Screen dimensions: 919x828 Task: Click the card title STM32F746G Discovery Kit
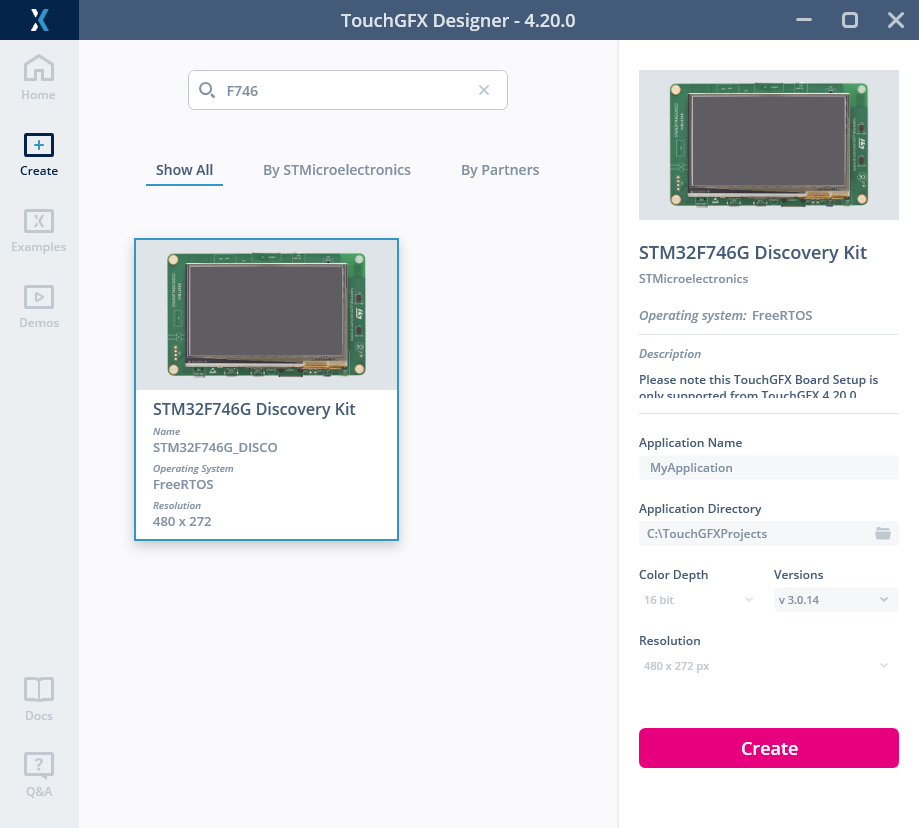tap(254, 409)
